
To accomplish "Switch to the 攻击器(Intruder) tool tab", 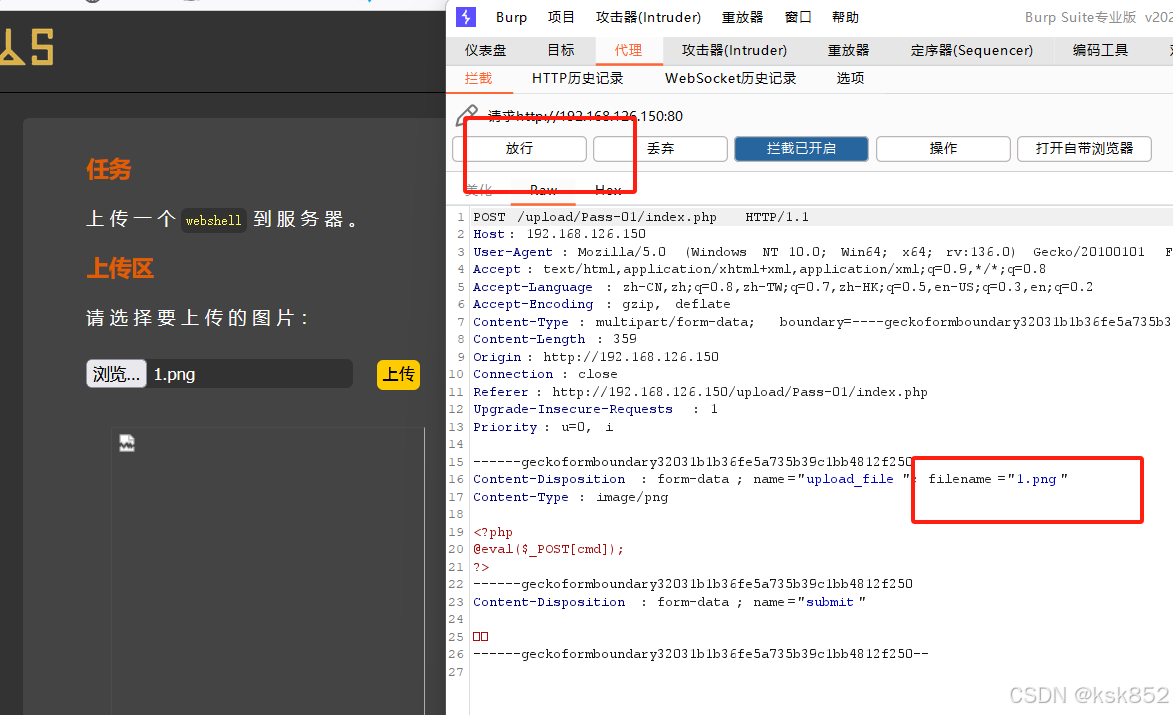I will (734, 50).
